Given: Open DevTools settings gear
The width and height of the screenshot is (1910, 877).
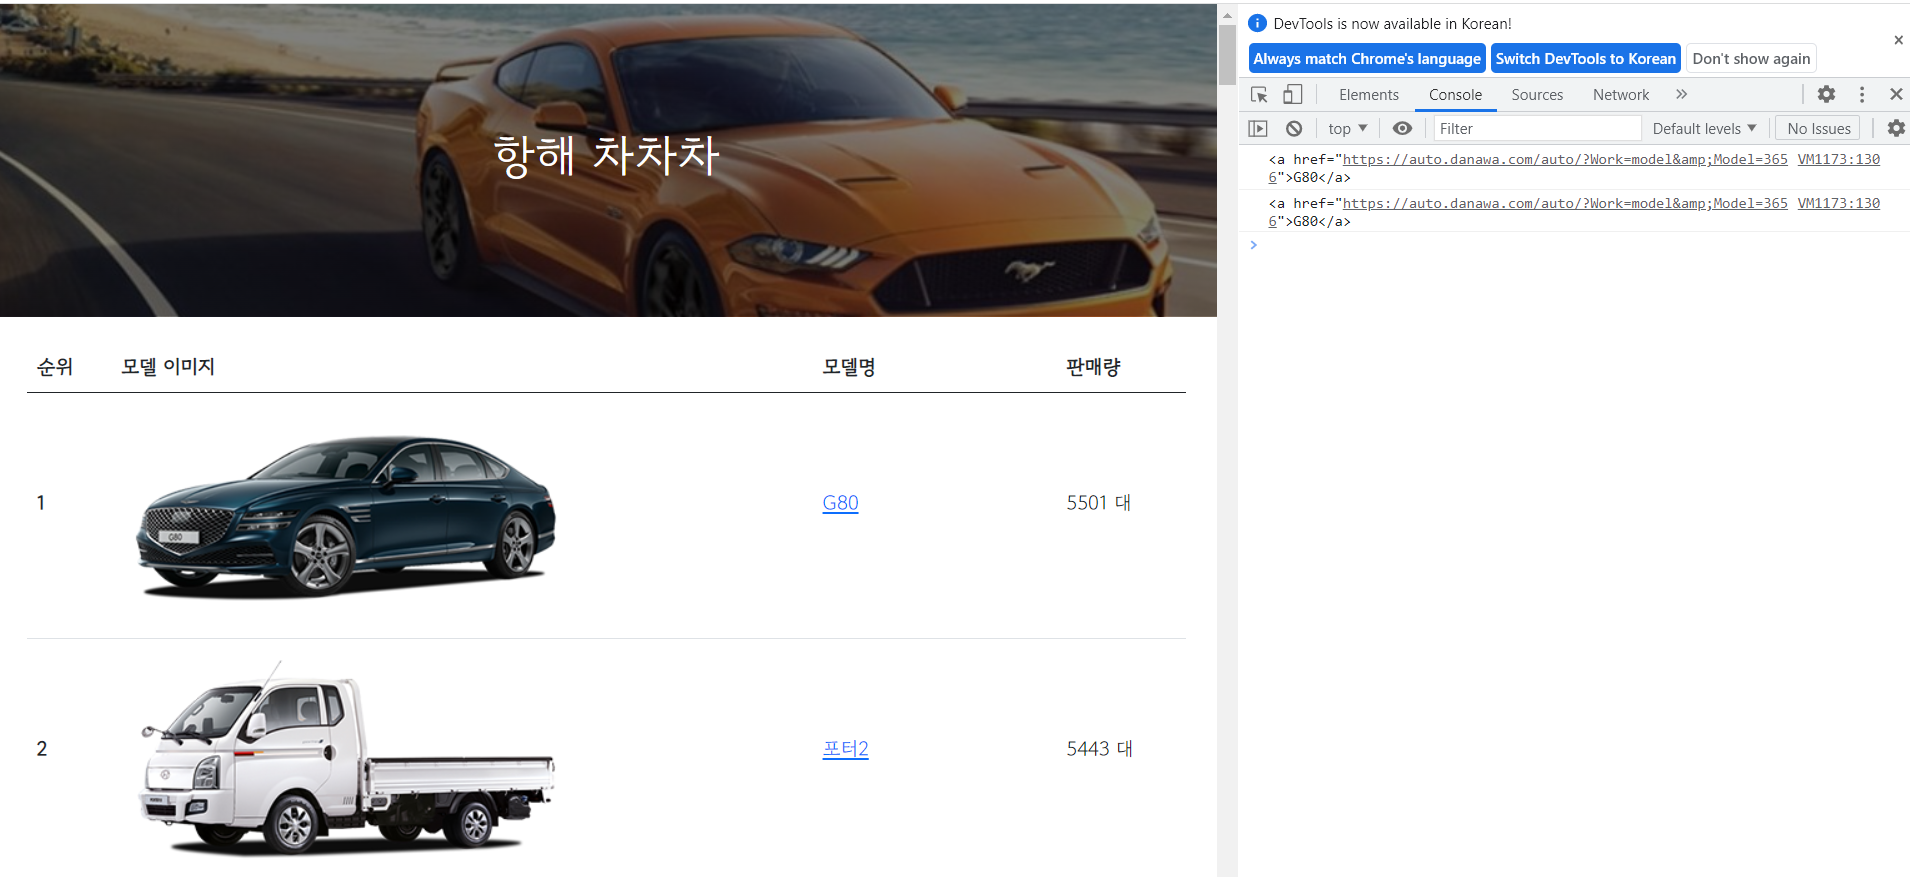Looking at the screenshot, I should (1826, 94).
